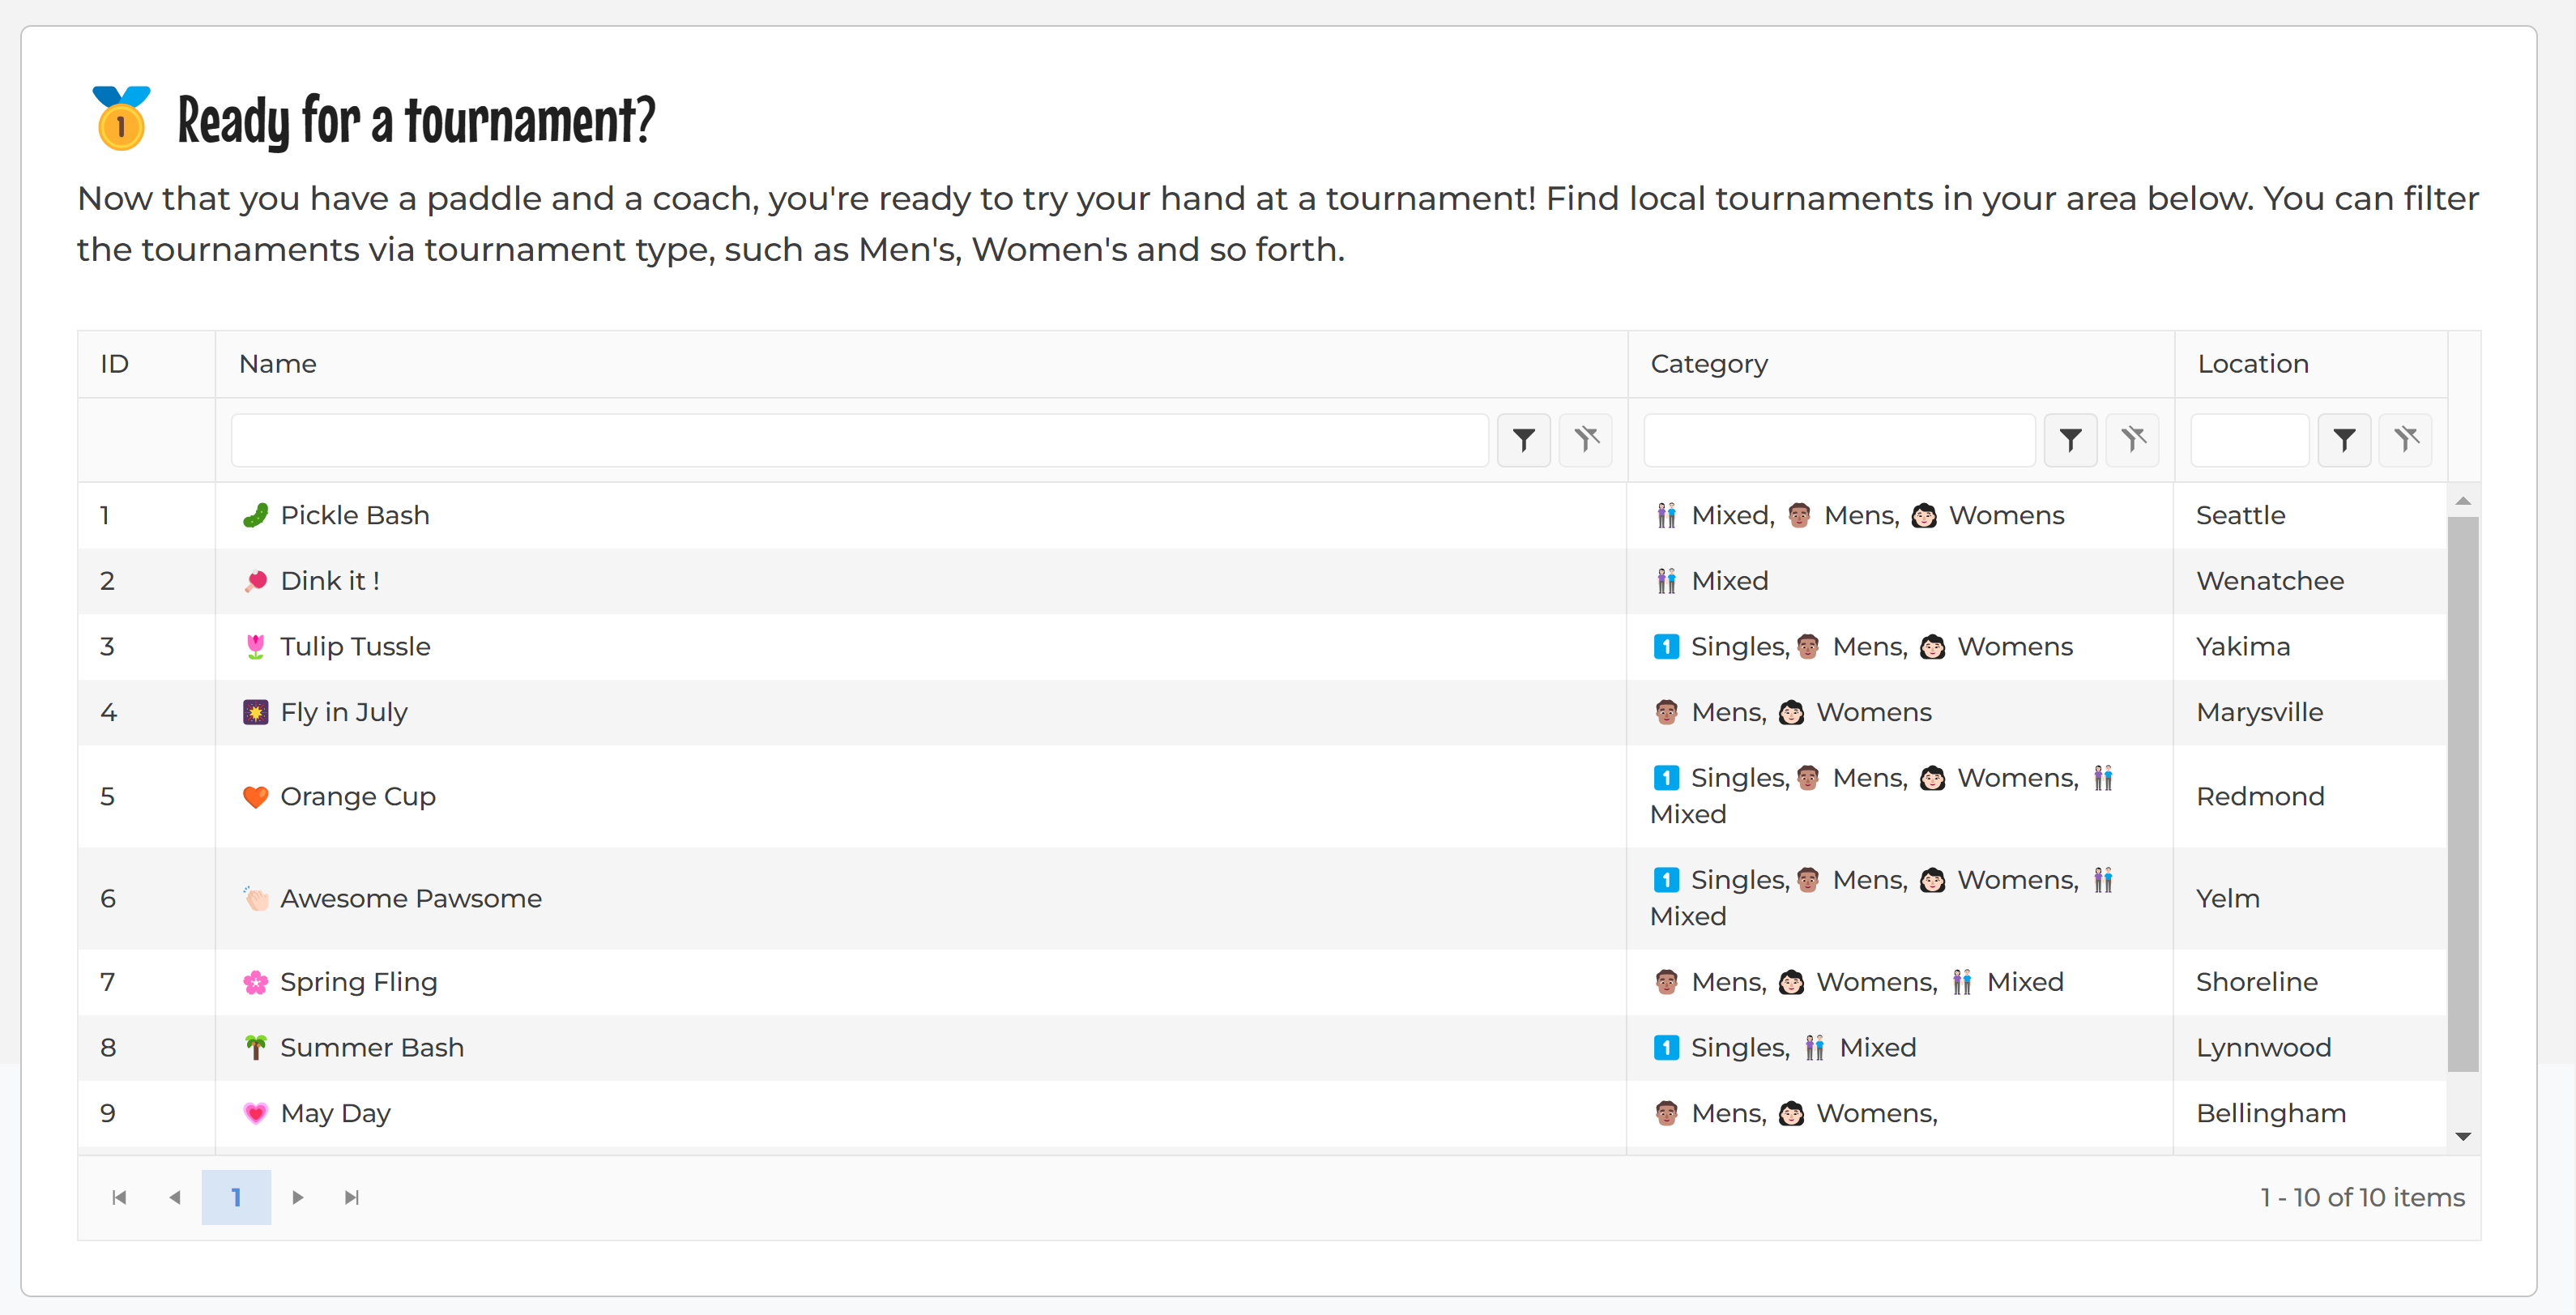Apply the Category column filter
The height and width of the screenshot is (1315, 2576).
coord(2070,440)
